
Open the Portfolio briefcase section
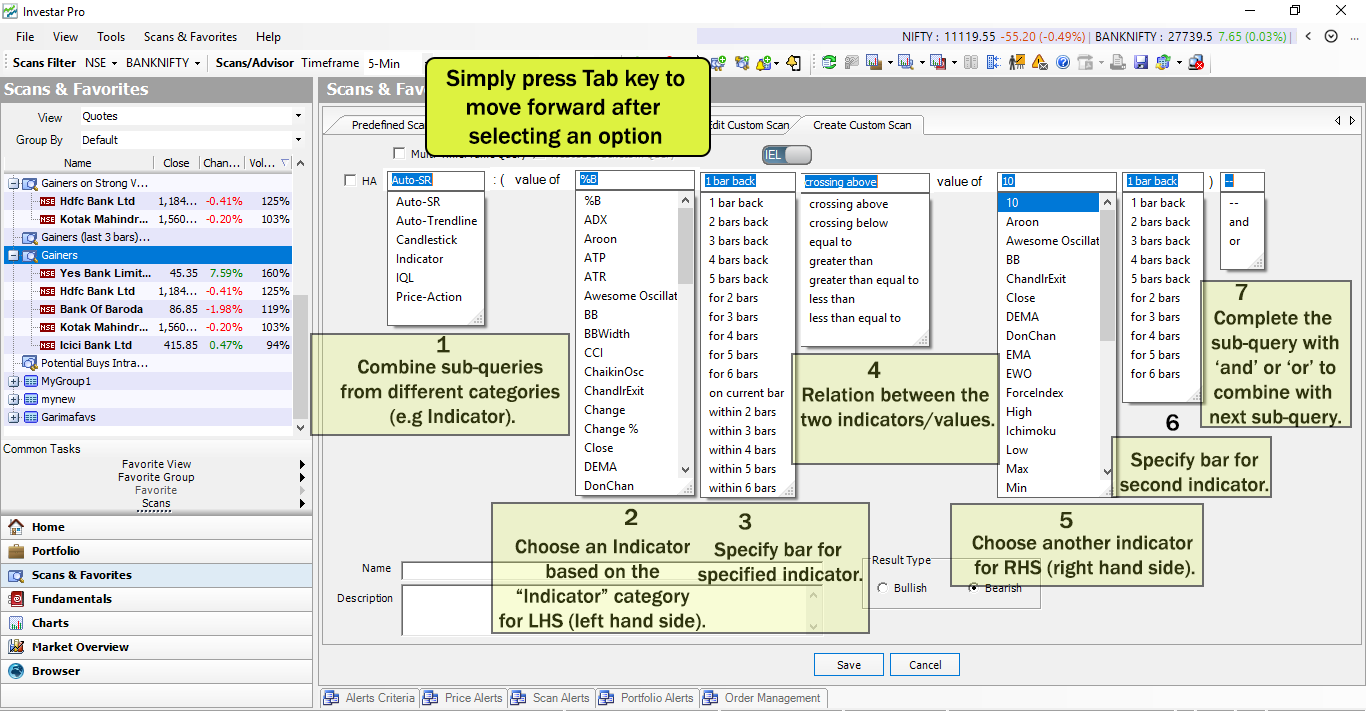[x=55, y=551]
